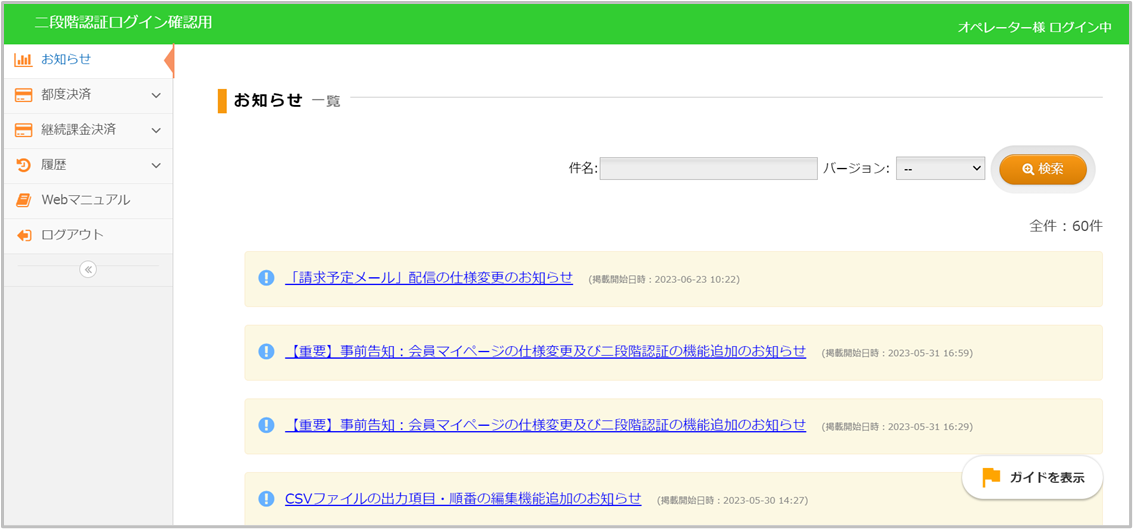Image resolution: width=1133 pixels, height=529 pixels.
Task: Click the history clock icon beside 履歴
Action: pyautogui.click(x=23, y=165)
